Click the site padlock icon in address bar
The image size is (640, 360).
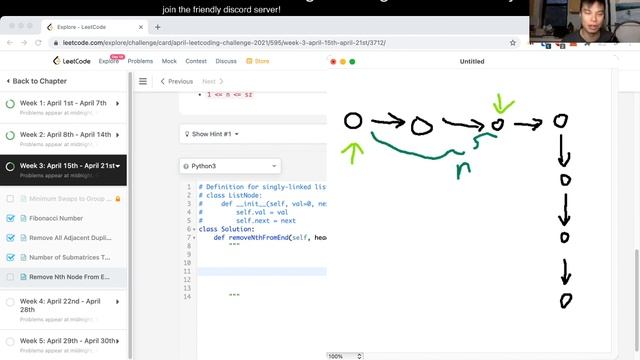point(56,43)
